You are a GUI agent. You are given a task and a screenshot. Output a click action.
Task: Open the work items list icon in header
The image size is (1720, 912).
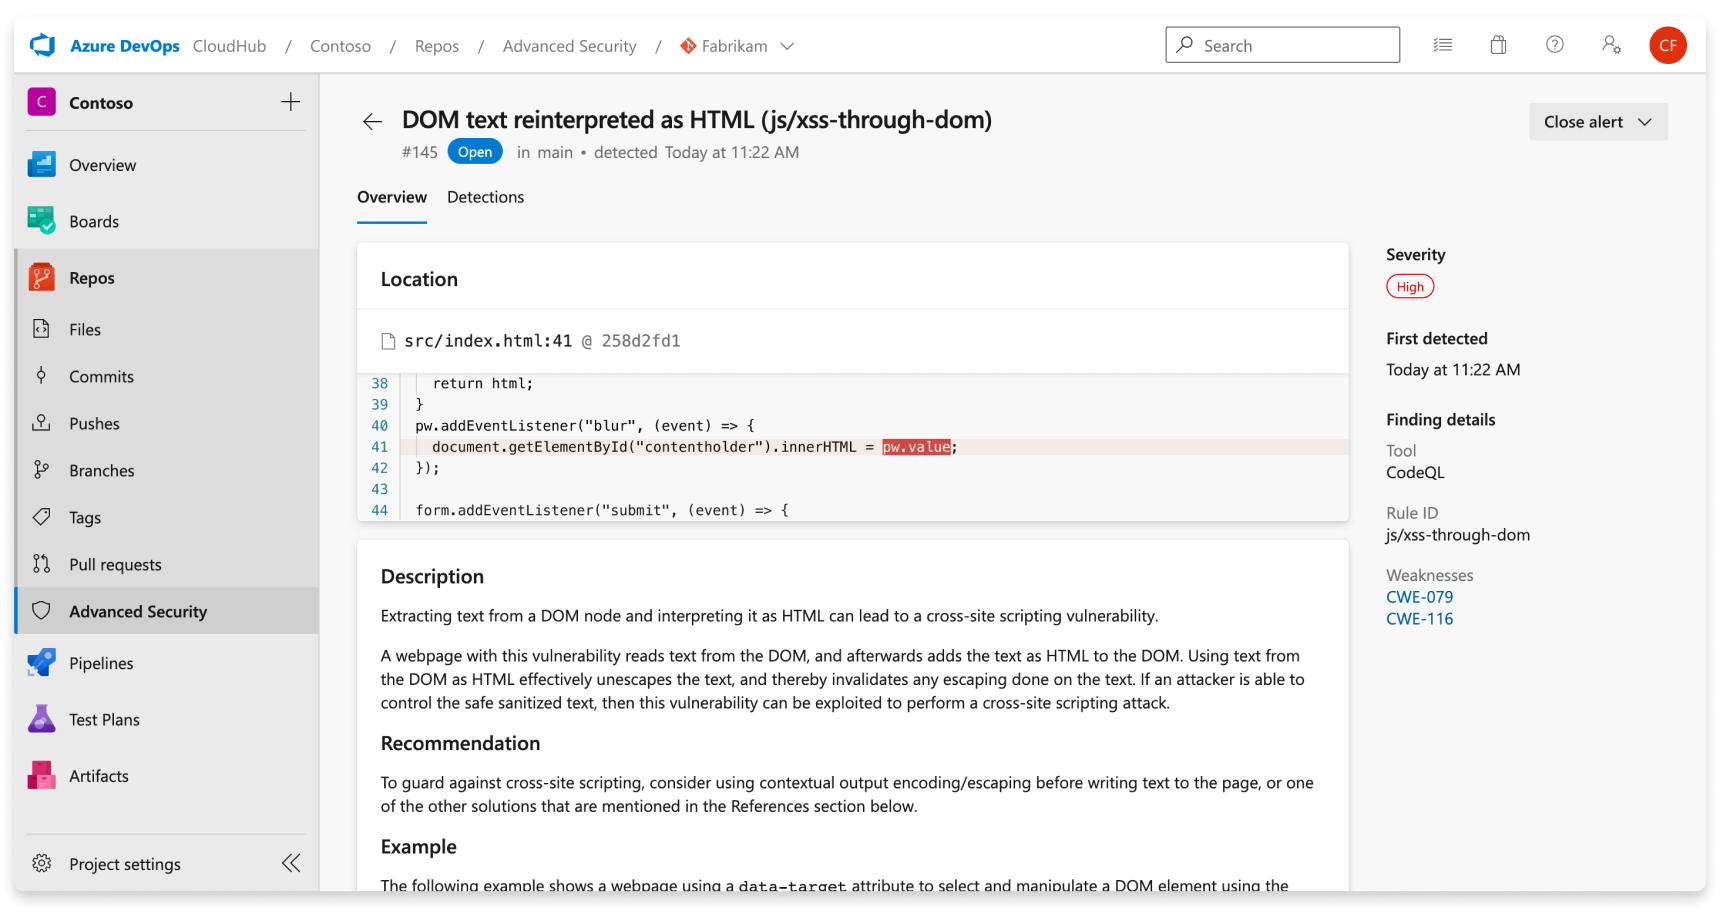[x=1442, y=45]
